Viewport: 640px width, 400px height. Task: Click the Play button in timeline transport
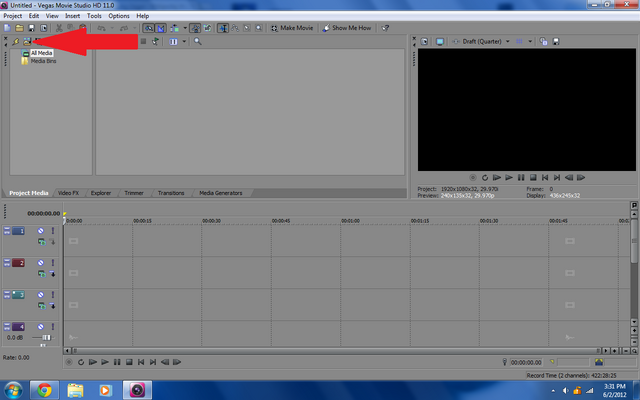point(105,362)
